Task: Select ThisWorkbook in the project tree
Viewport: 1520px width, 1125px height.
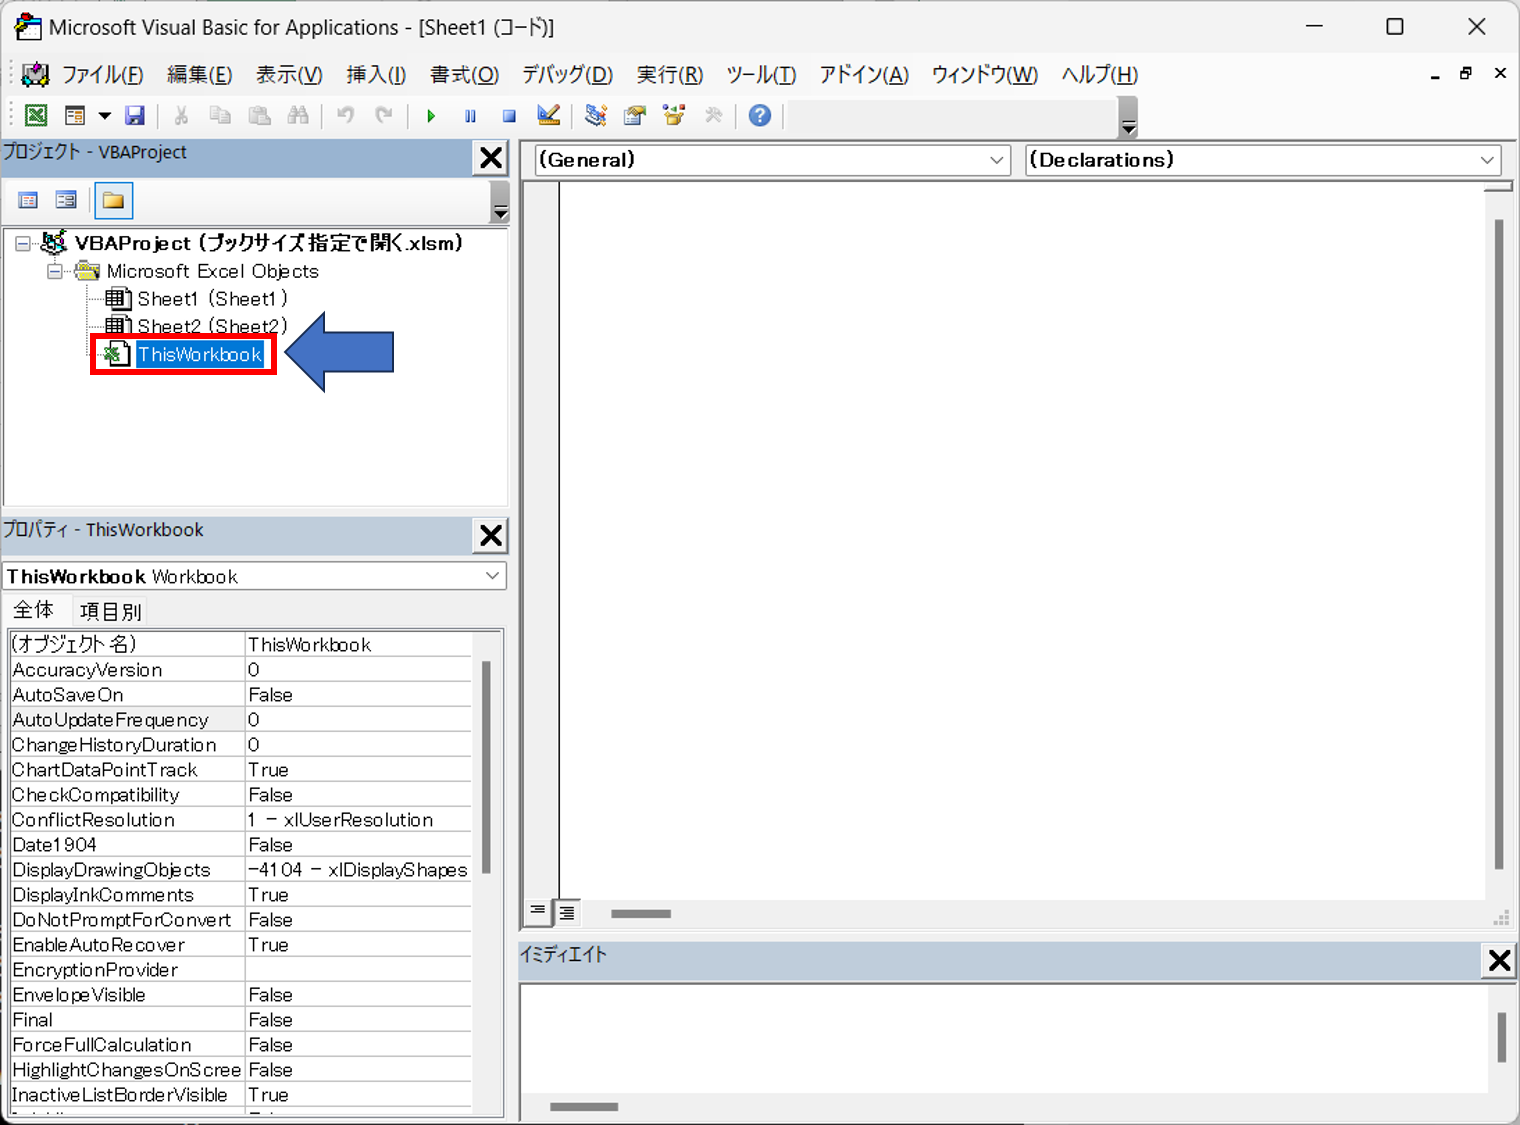Action: coord(199,355)
